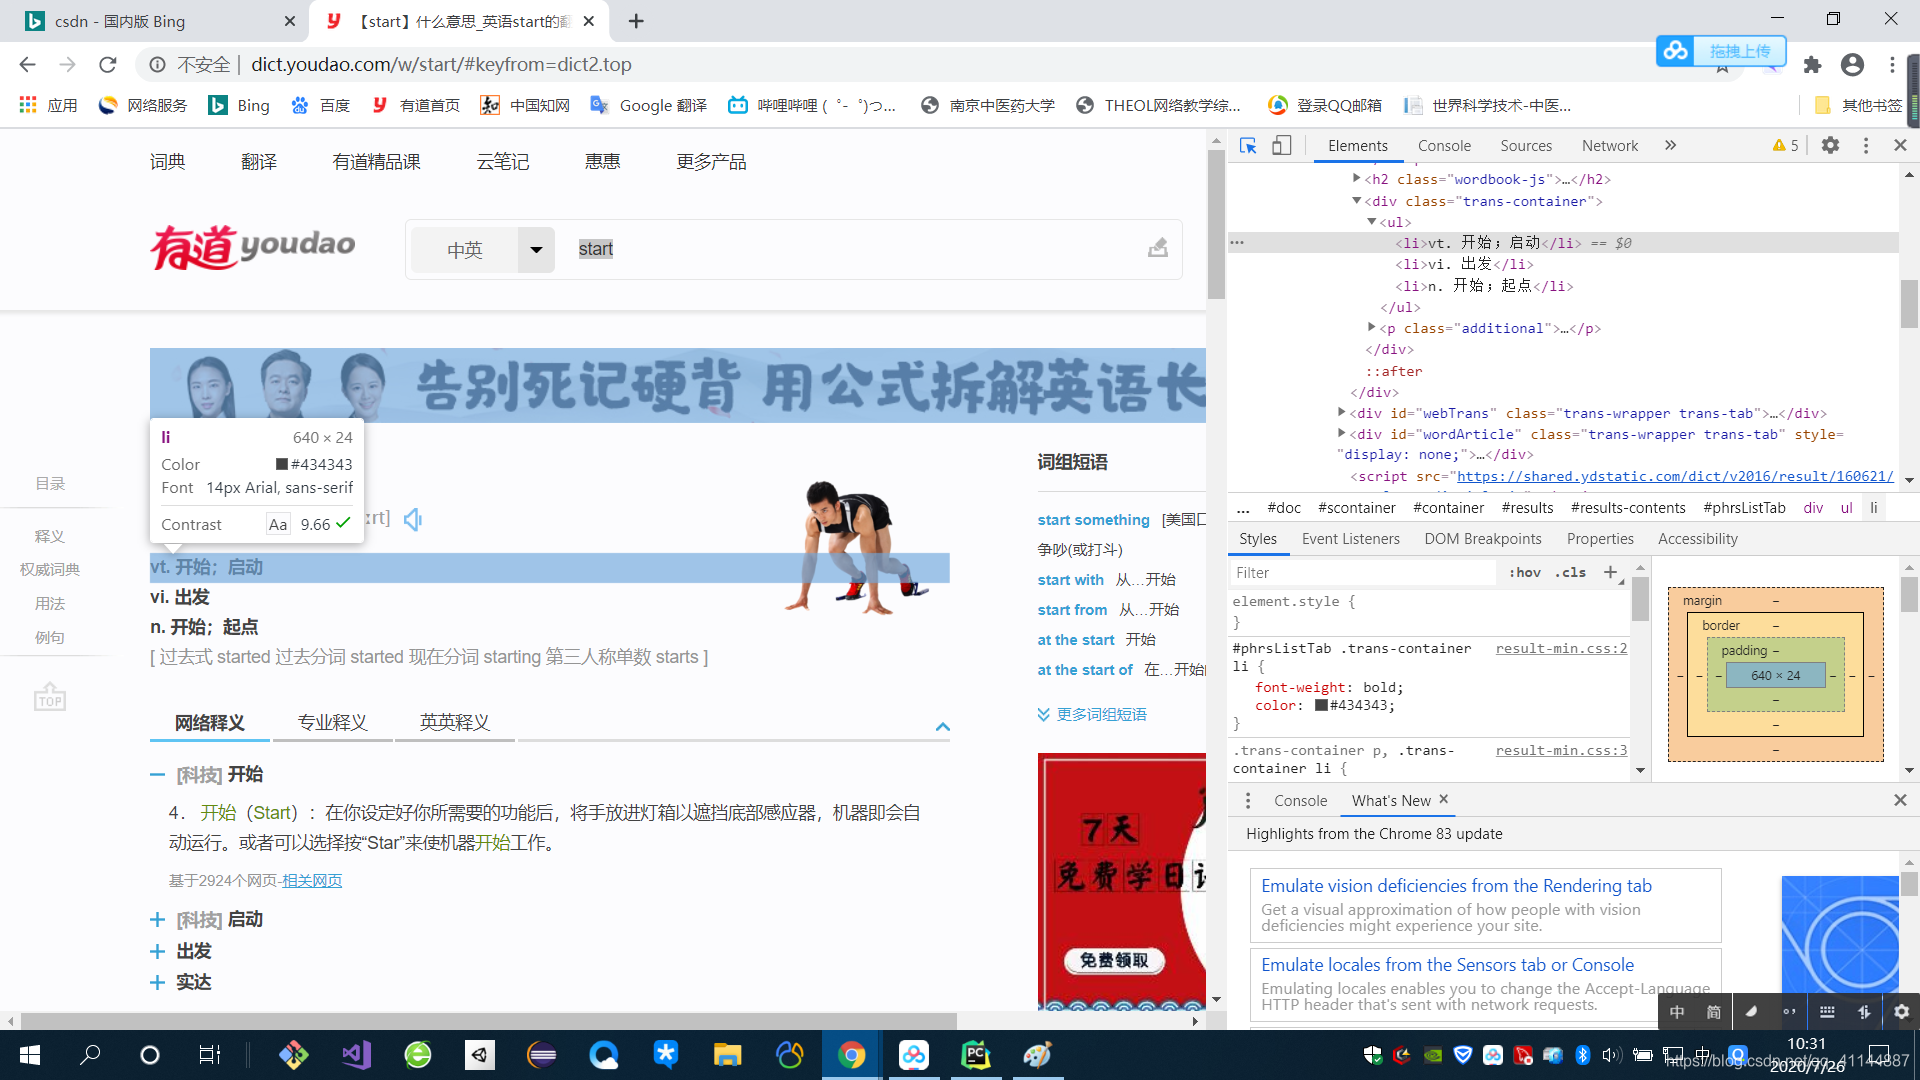
Task: Toggle the :hov pseudo-class pane in Styles
Action: tap(1525, 572)
